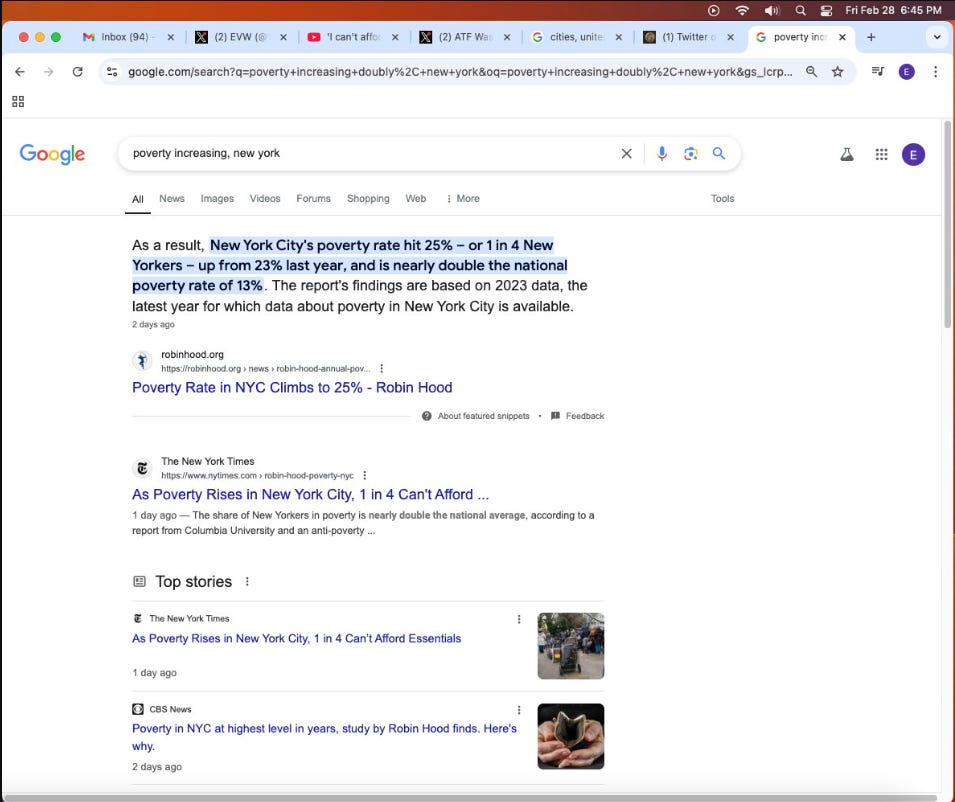Open macOS Wi-Fi menu bar icon

742,10
